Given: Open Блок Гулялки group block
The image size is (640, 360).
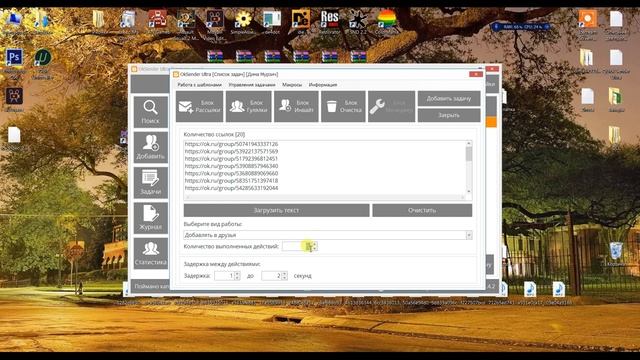Looking at the screenshot, I should click(249, 107).
